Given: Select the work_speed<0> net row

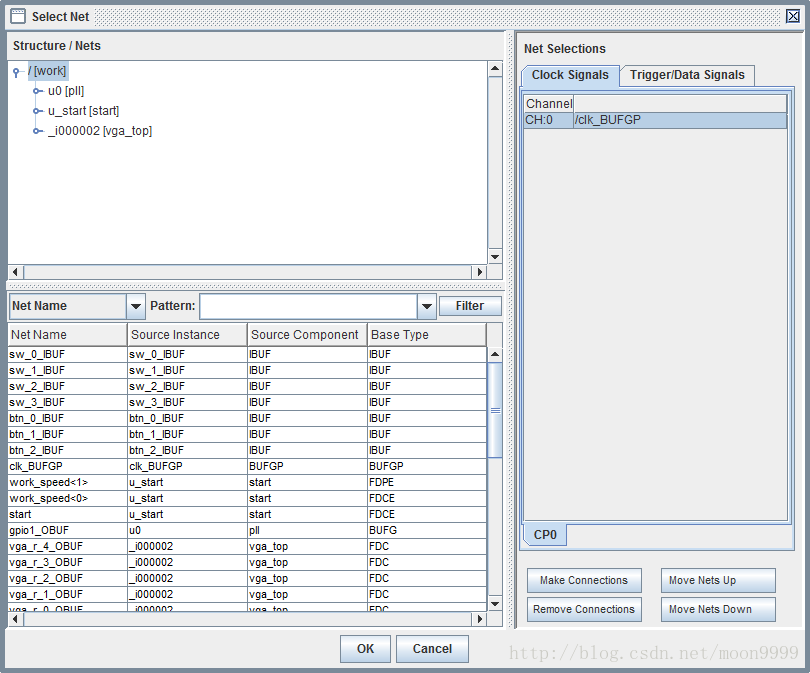Looking at the screenshot, I should [247, 498].
